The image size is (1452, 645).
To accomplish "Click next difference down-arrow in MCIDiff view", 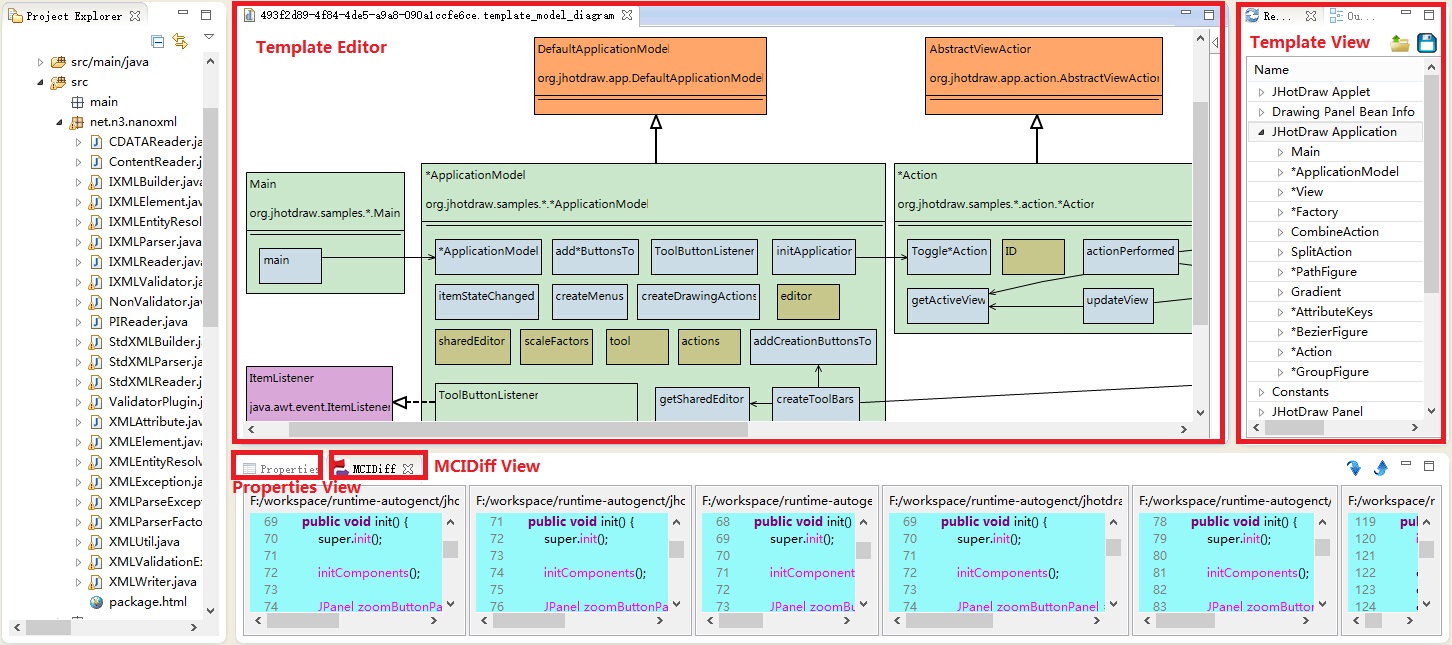I will [x=1354, y=467].
